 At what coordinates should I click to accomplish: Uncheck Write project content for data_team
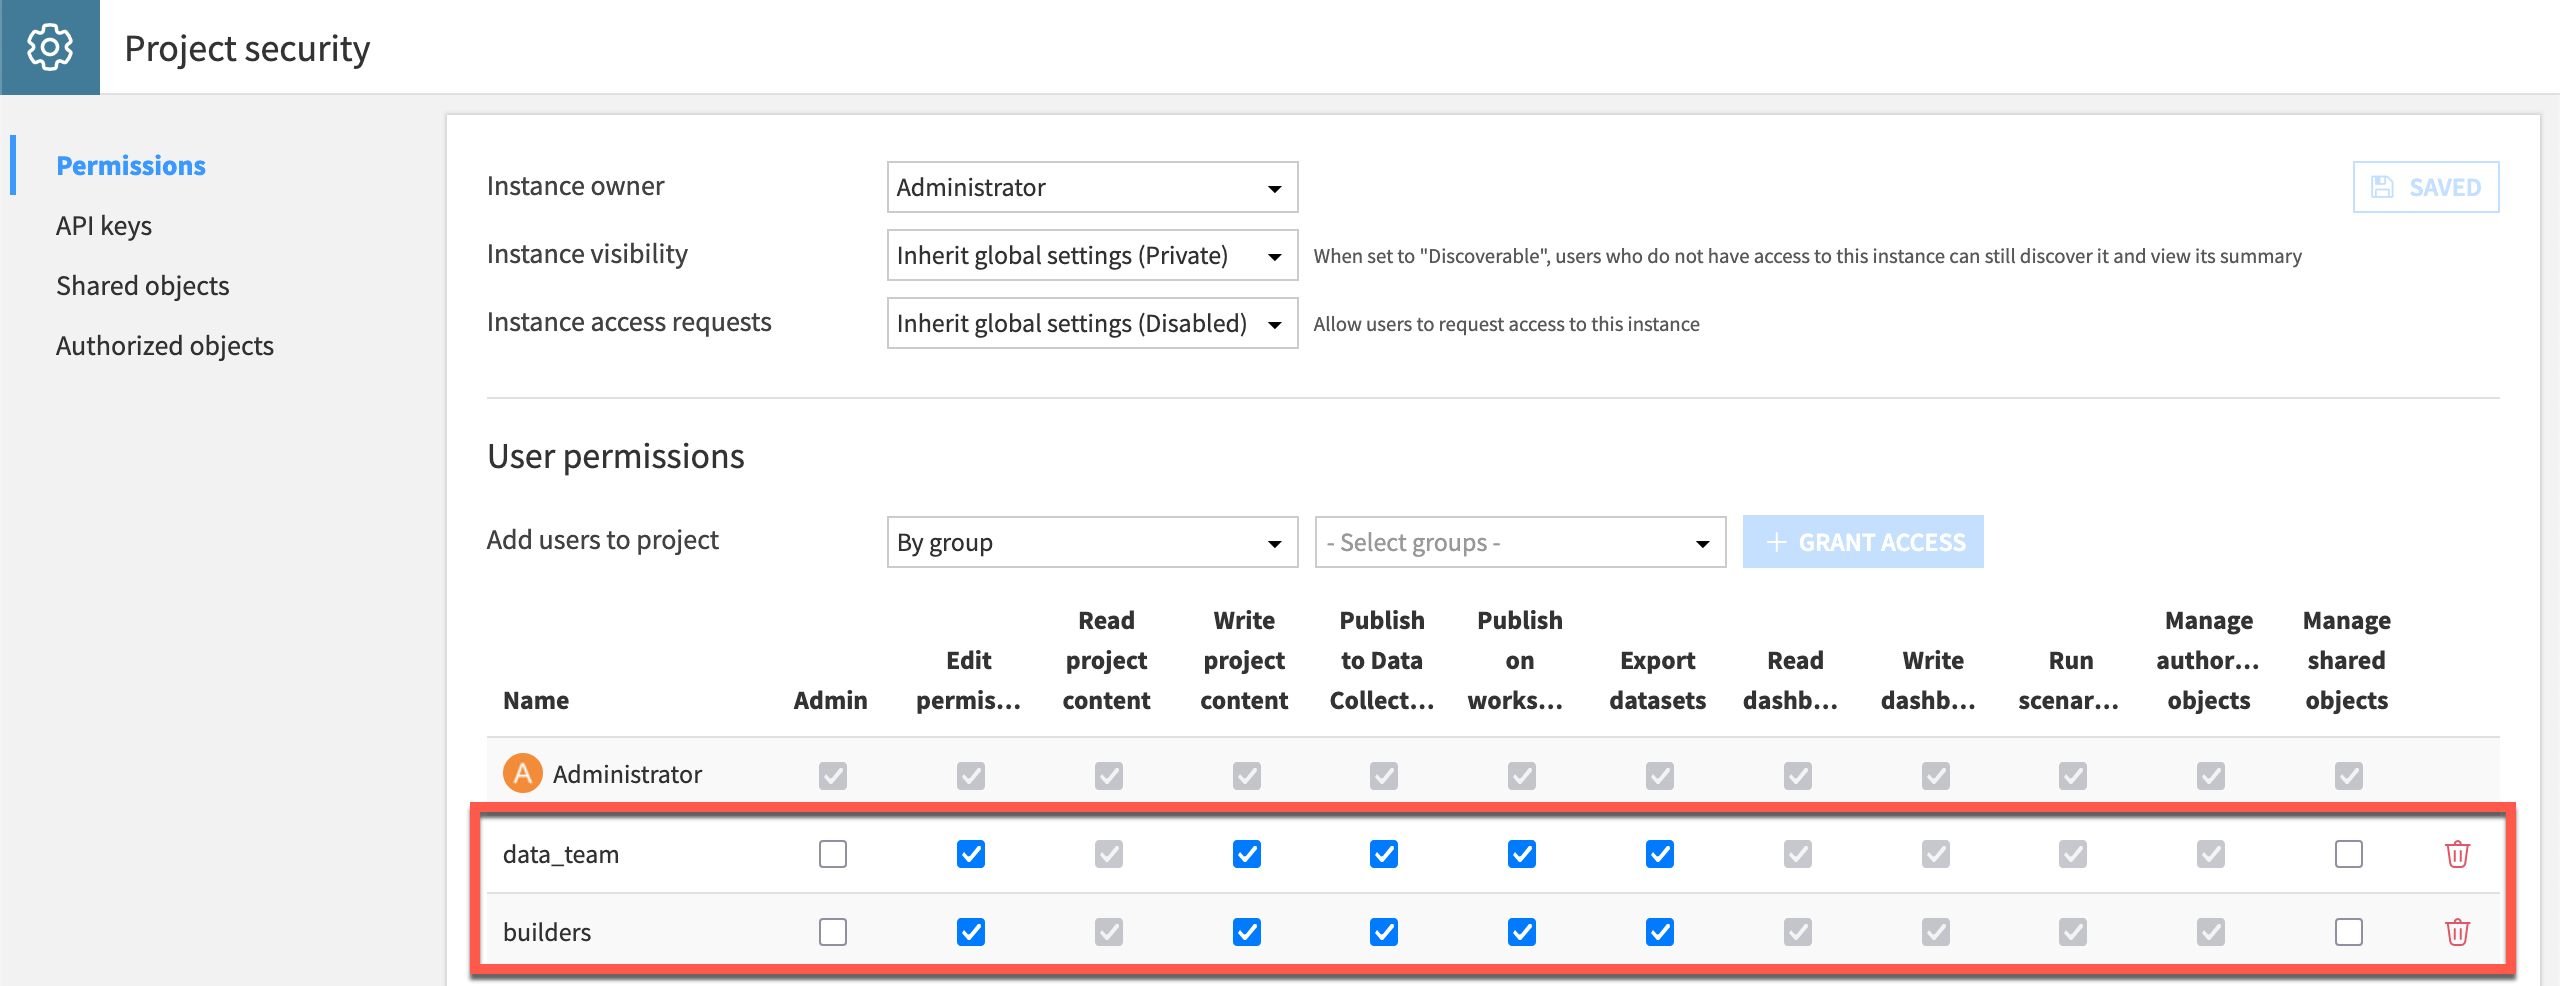[1246, 854]
